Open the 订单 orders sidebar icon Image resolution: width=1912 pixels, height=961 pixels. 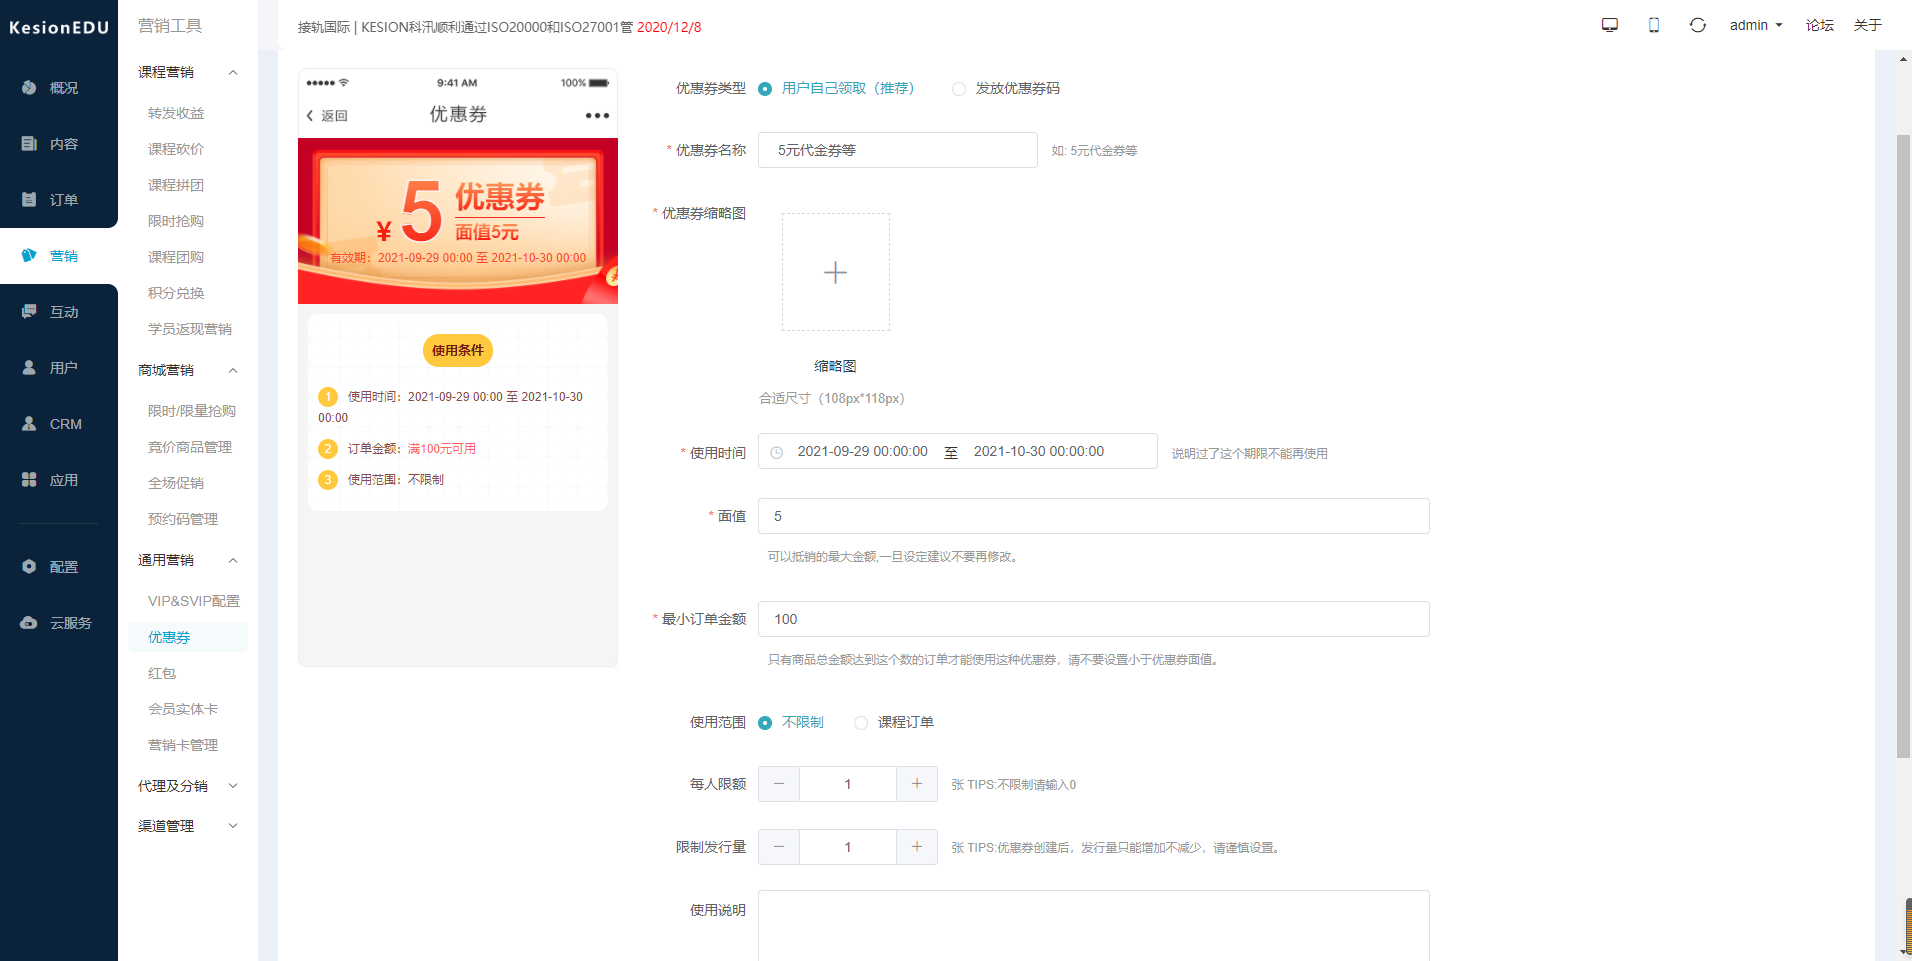[x=29, y=200]
